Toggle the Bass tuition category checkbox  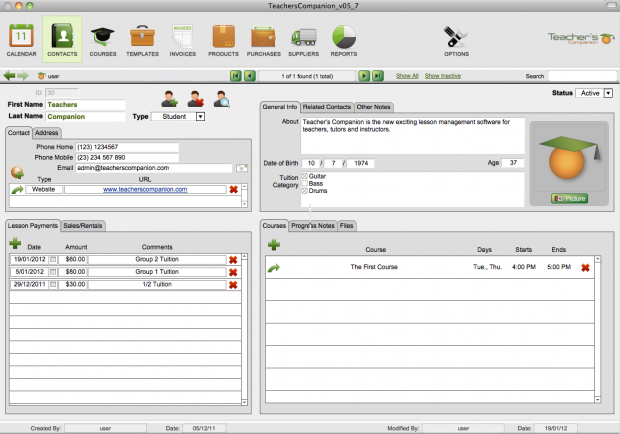(x=304, y=183)
